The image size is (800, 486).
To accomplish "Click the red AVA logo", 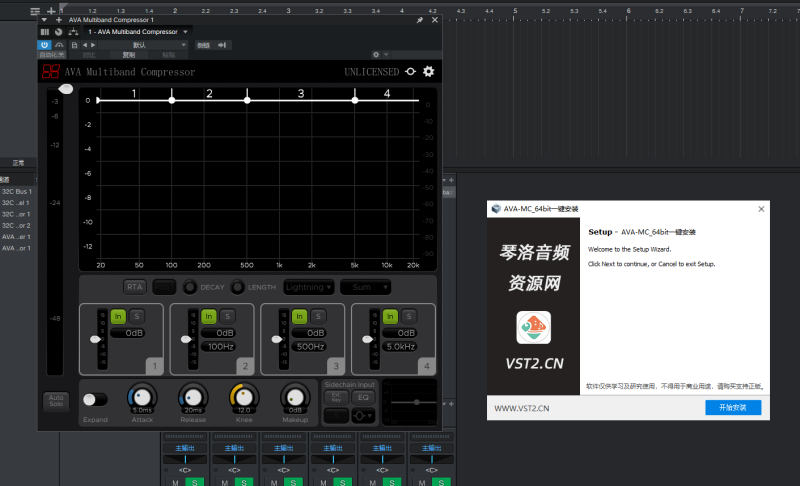I will tap(51, 71).
